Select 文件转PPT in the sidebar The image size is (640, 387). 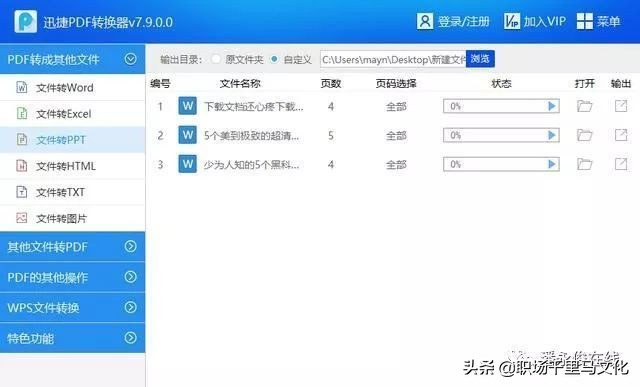[72, 140]
